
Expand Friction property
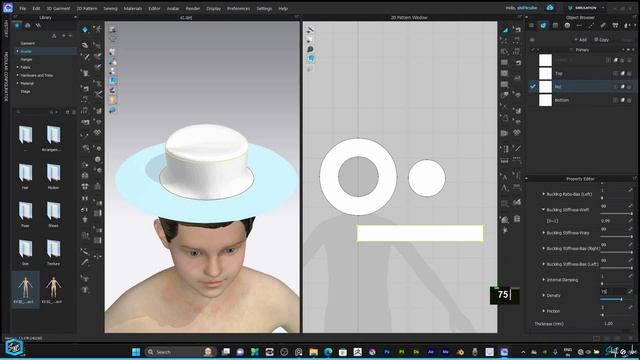(x=543, y=311)
